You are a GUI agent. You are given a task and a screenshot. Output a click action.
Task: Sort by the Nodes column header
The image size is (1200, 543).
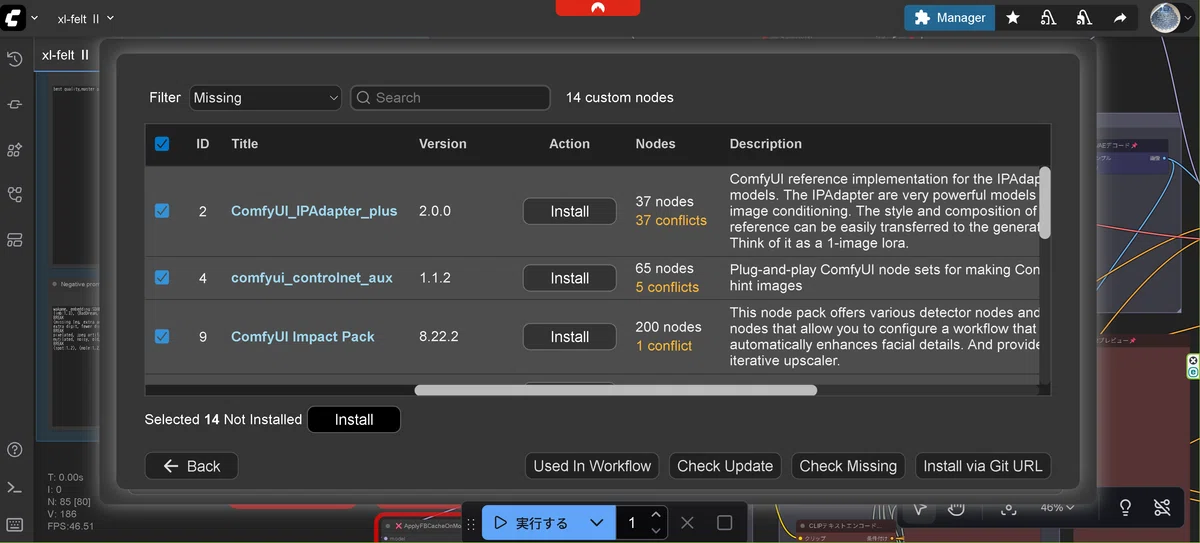pos(655,144)
